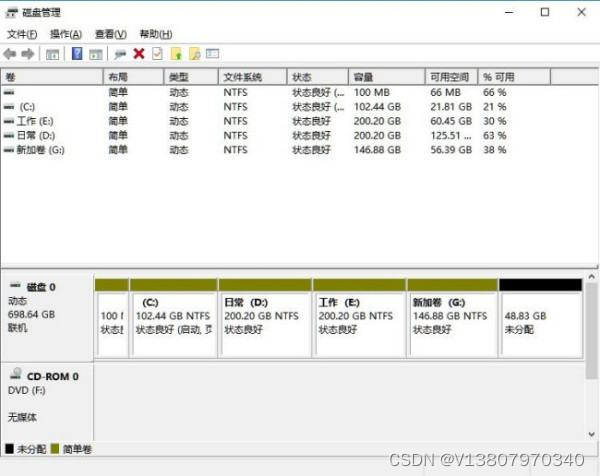Sort by the 布局 column header
Image resolution: width=600 pixels, height=476 pixels.
tap(134, 77)
